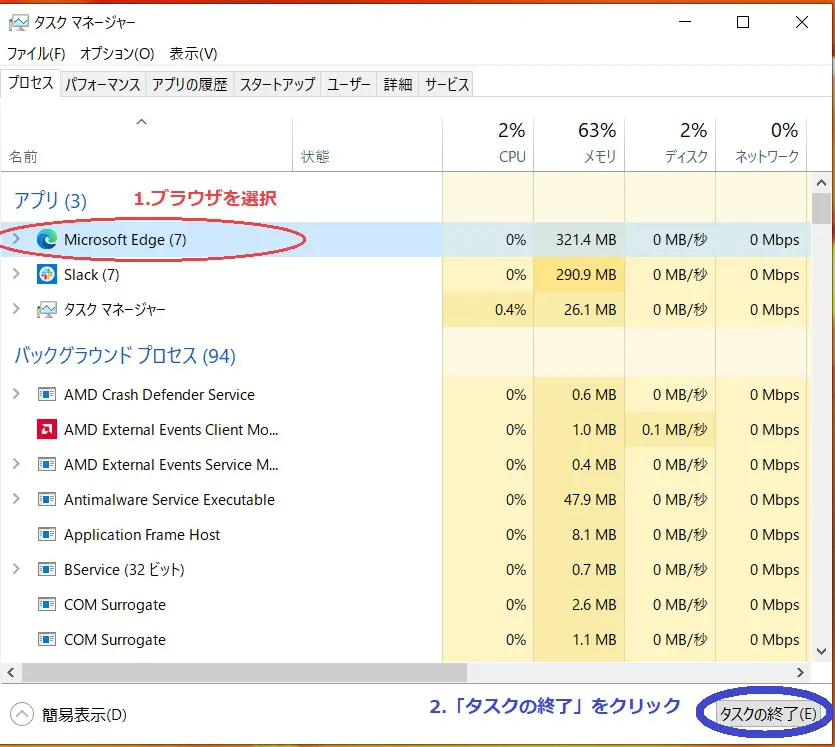Select the Slack (7) row name
This screenshot has height=747, width=835.
tap(92, 275)
